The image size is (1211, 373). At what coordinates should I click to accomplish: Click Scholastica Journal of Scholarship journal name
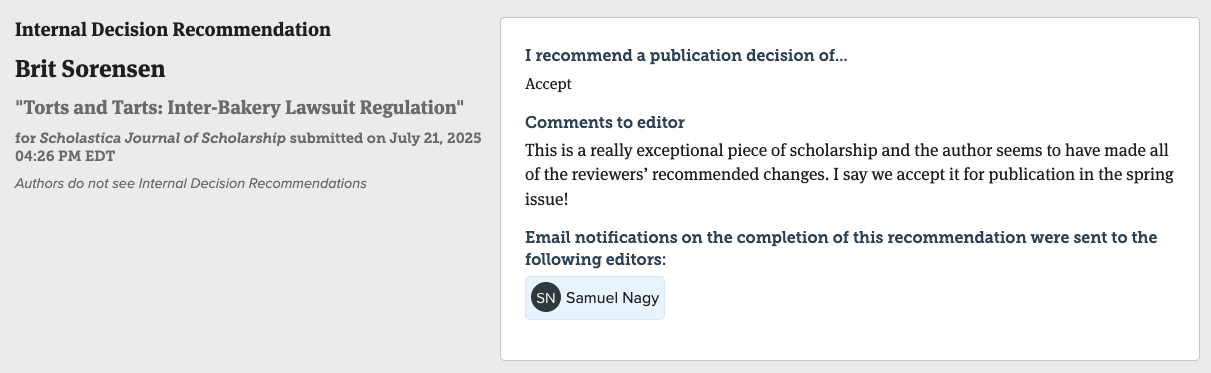pos(162,138)
